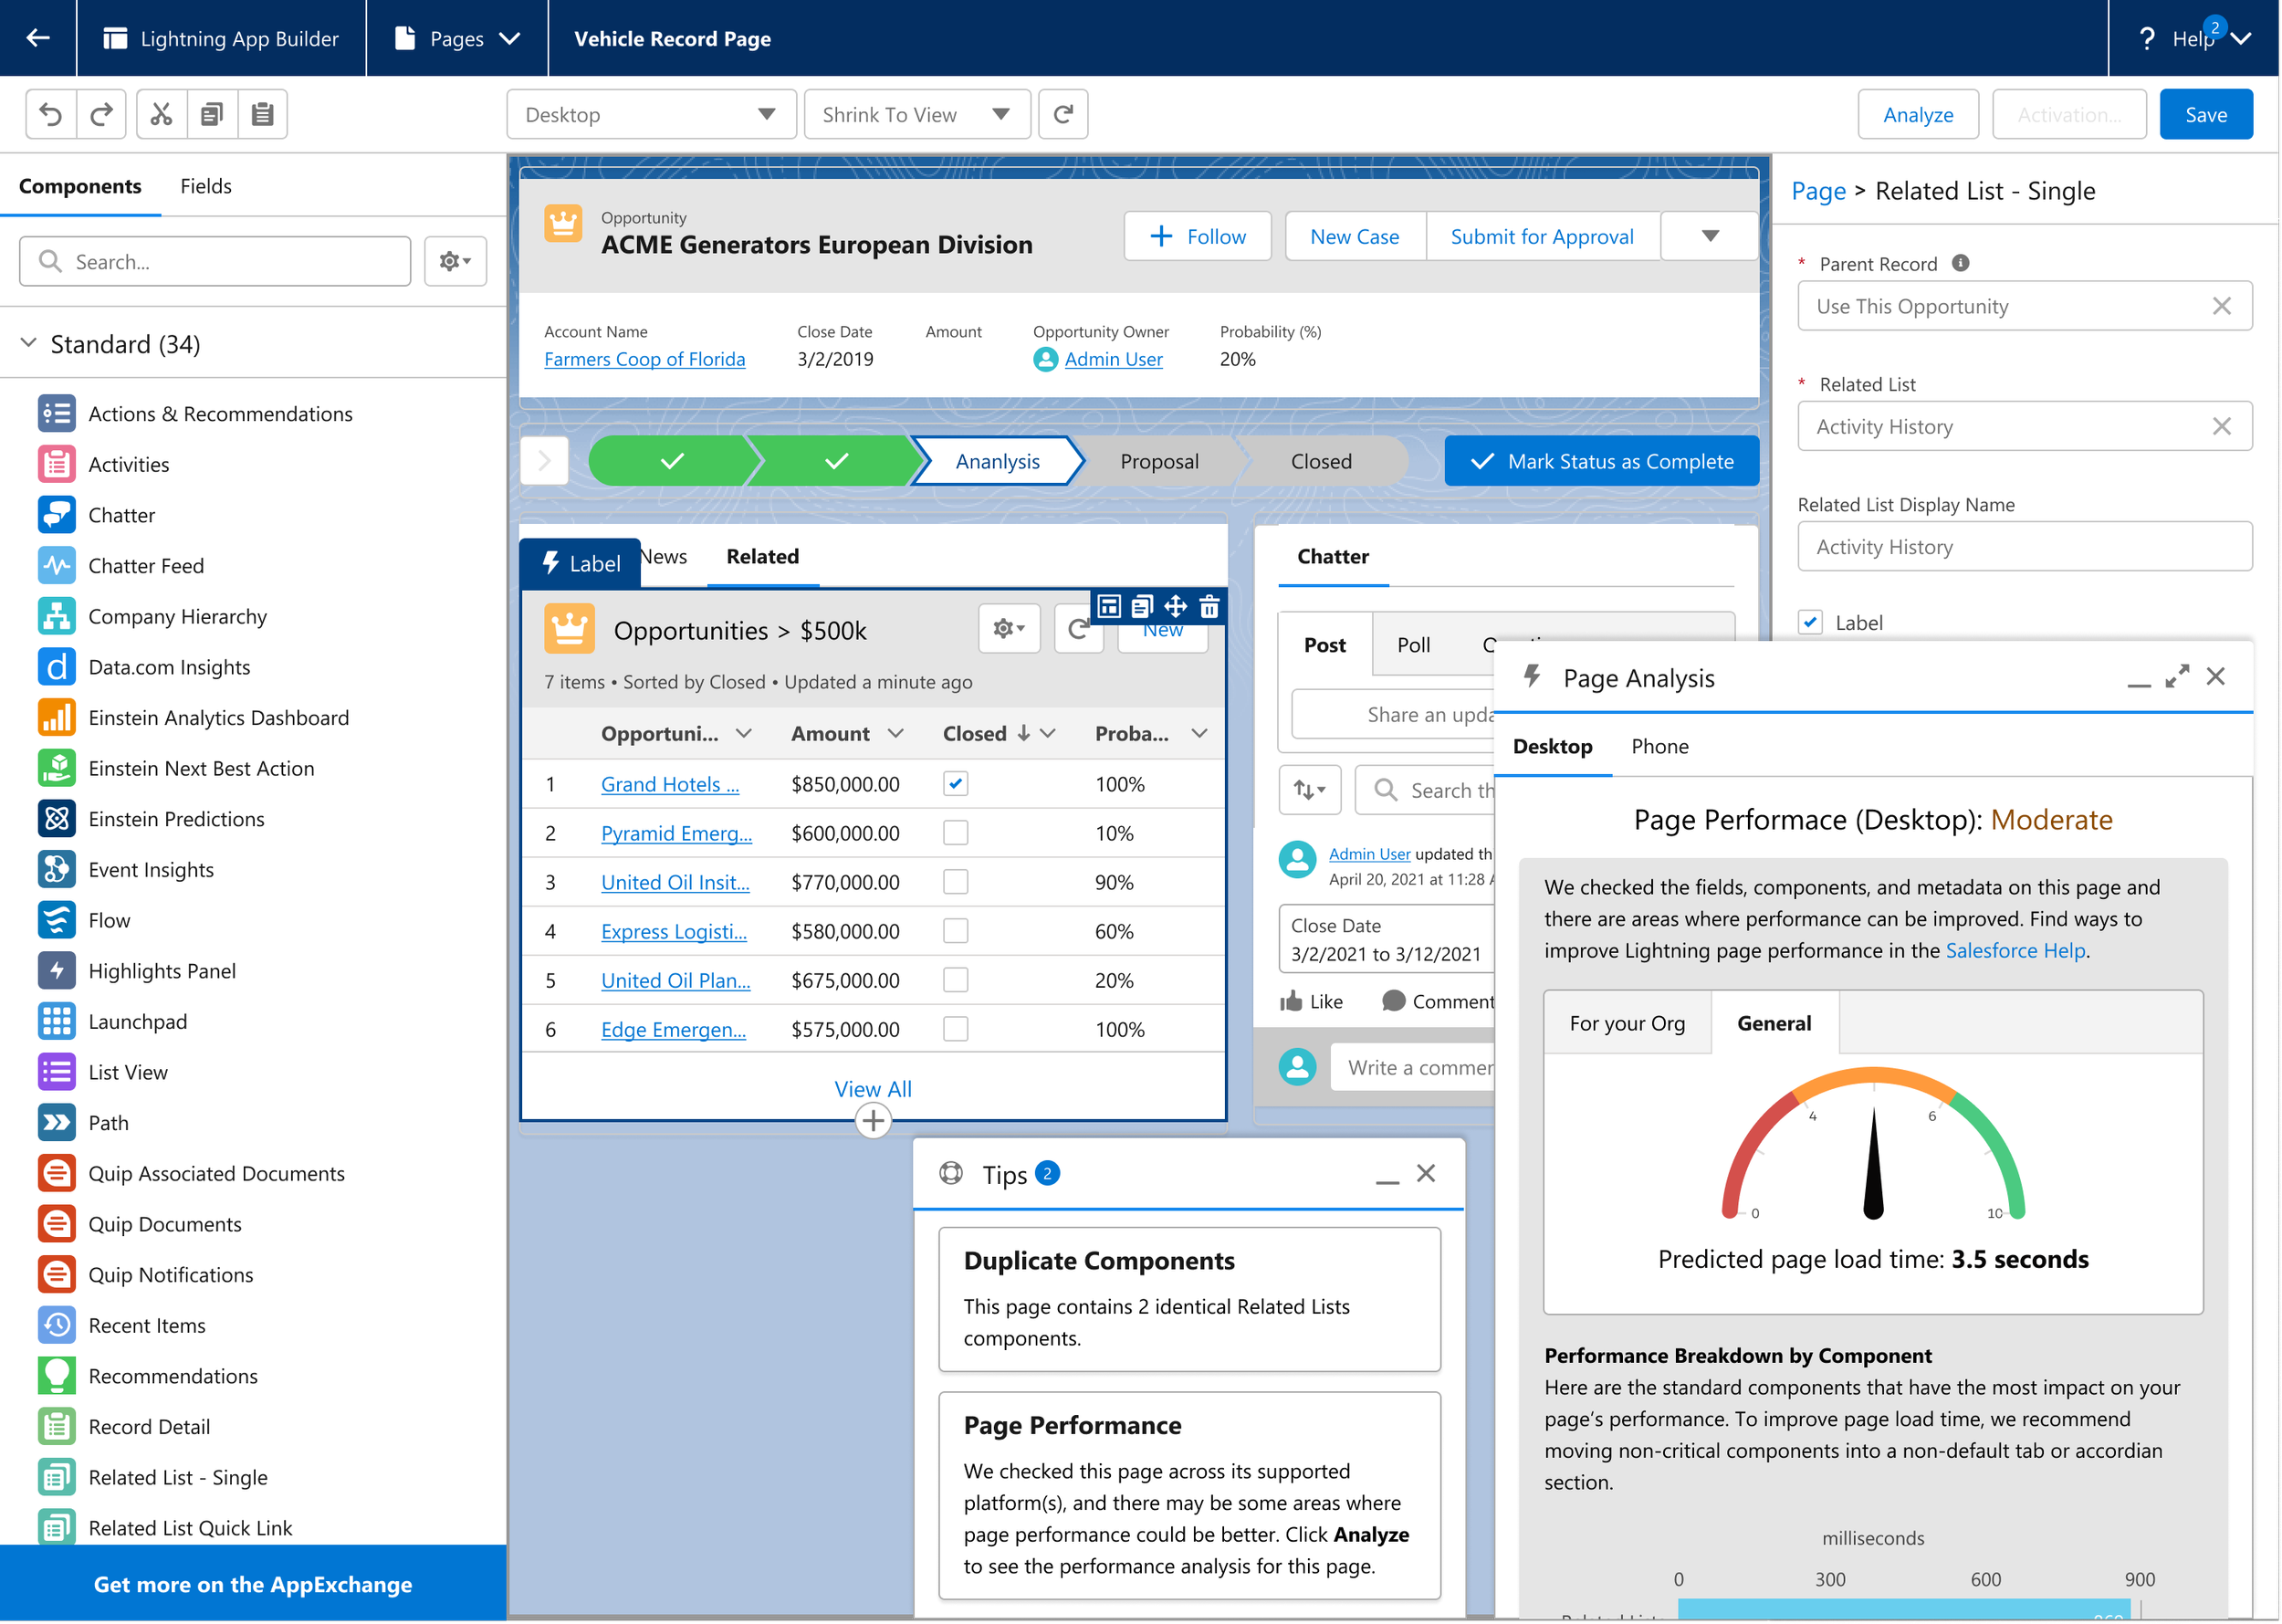Click the Parent Record info icon
2282x1624 pixels.
[x=1960, y=263]
